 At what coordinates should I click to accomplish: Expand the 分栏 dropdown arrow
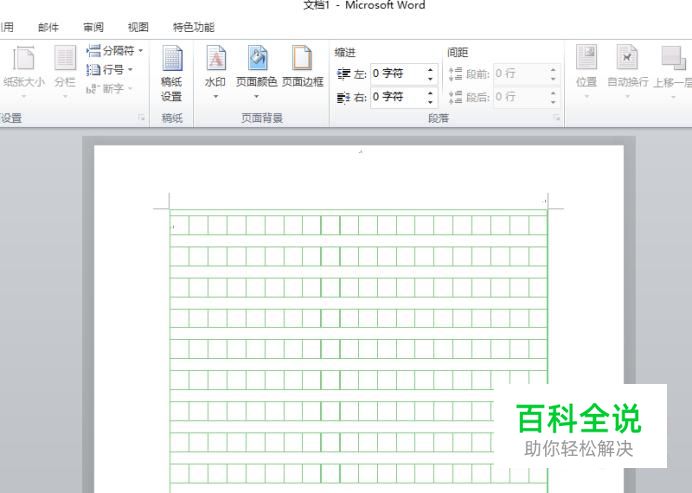pos(65,96)
